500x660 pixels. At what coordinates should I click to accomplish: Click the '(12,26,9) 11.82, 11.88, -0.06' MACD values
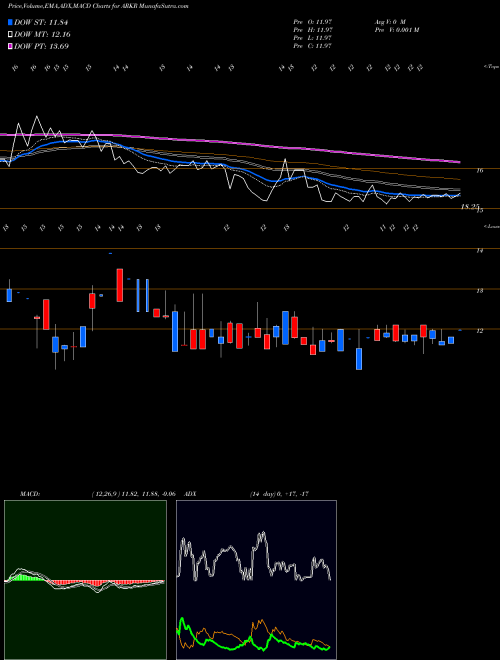pos(133,494)
